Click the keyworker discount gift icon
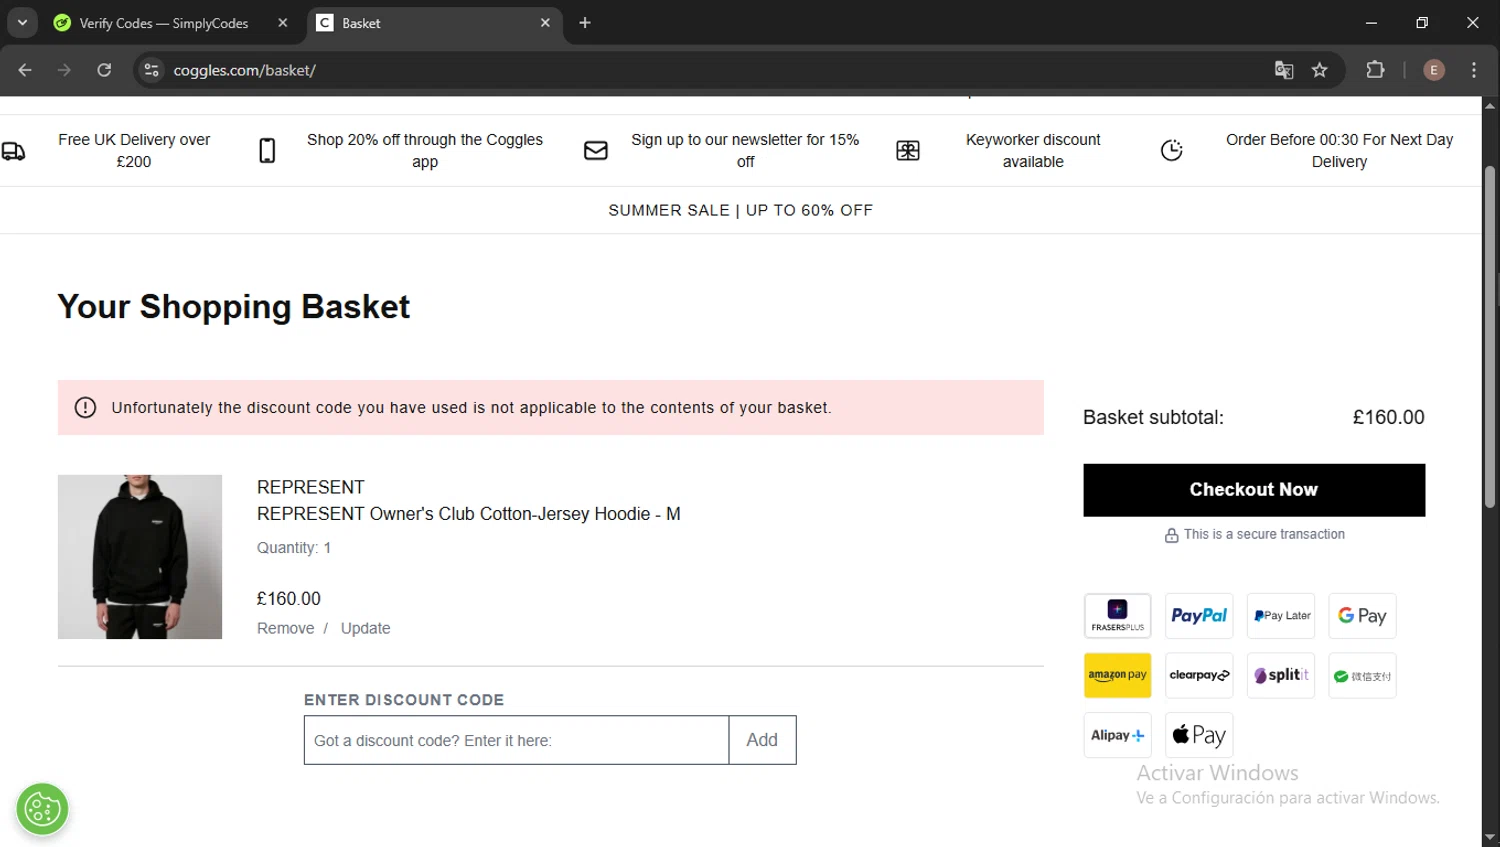1500x847 pixels. point(908,151)
